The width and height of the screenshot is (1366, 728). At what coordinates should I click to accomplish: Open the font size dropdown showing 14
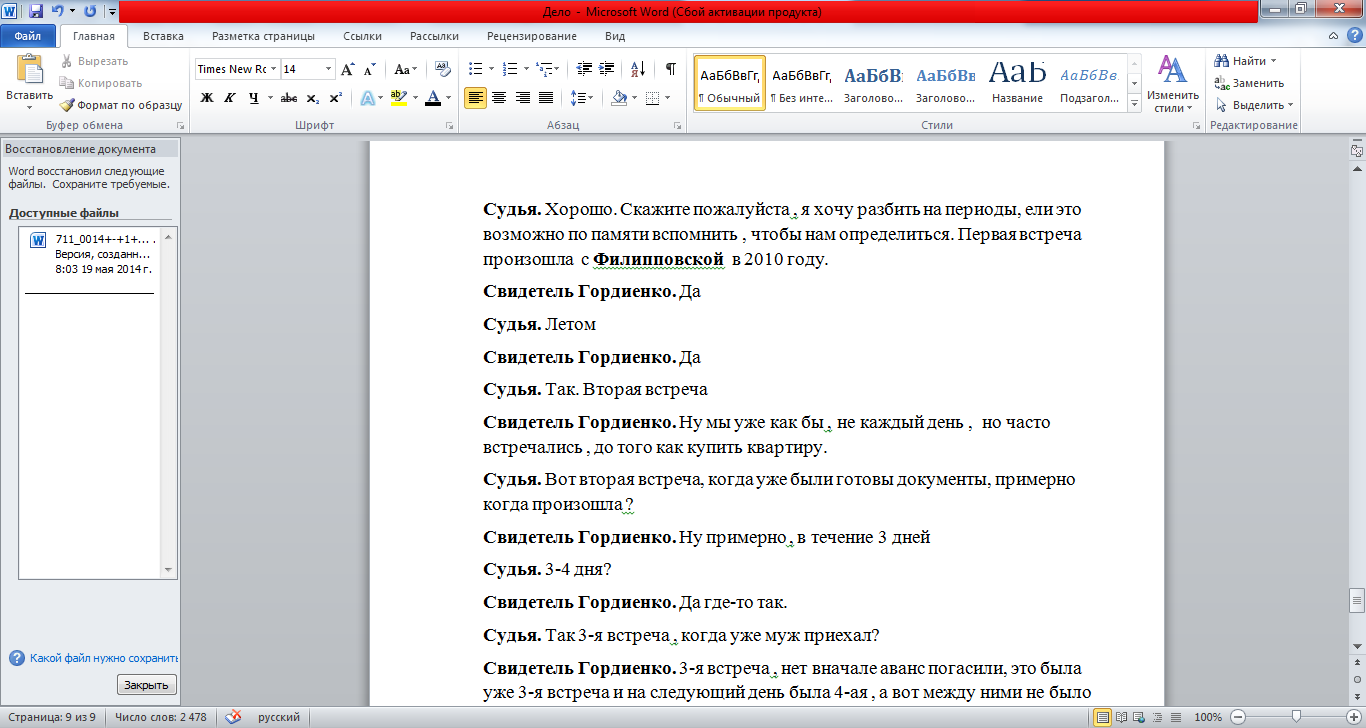[x=328, y=69]
